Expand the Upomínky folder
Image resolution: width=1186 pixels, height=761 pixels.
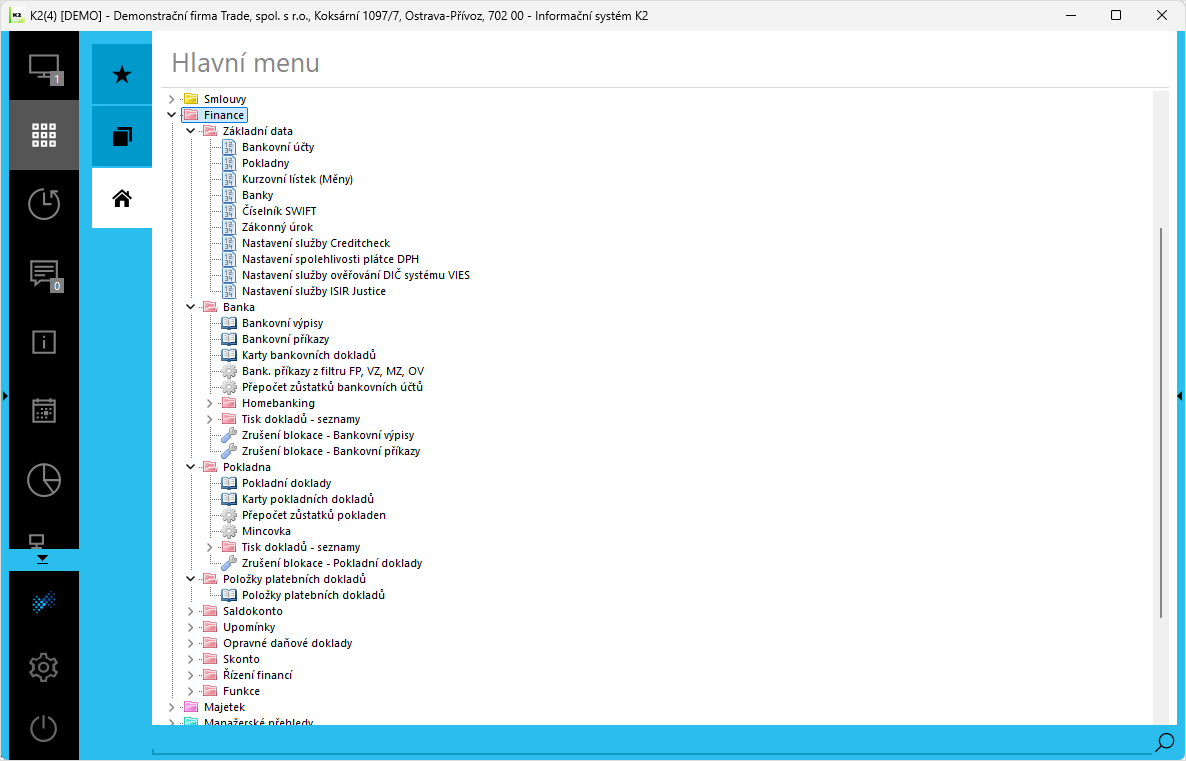pyautogui.click(x=191, y=627)
